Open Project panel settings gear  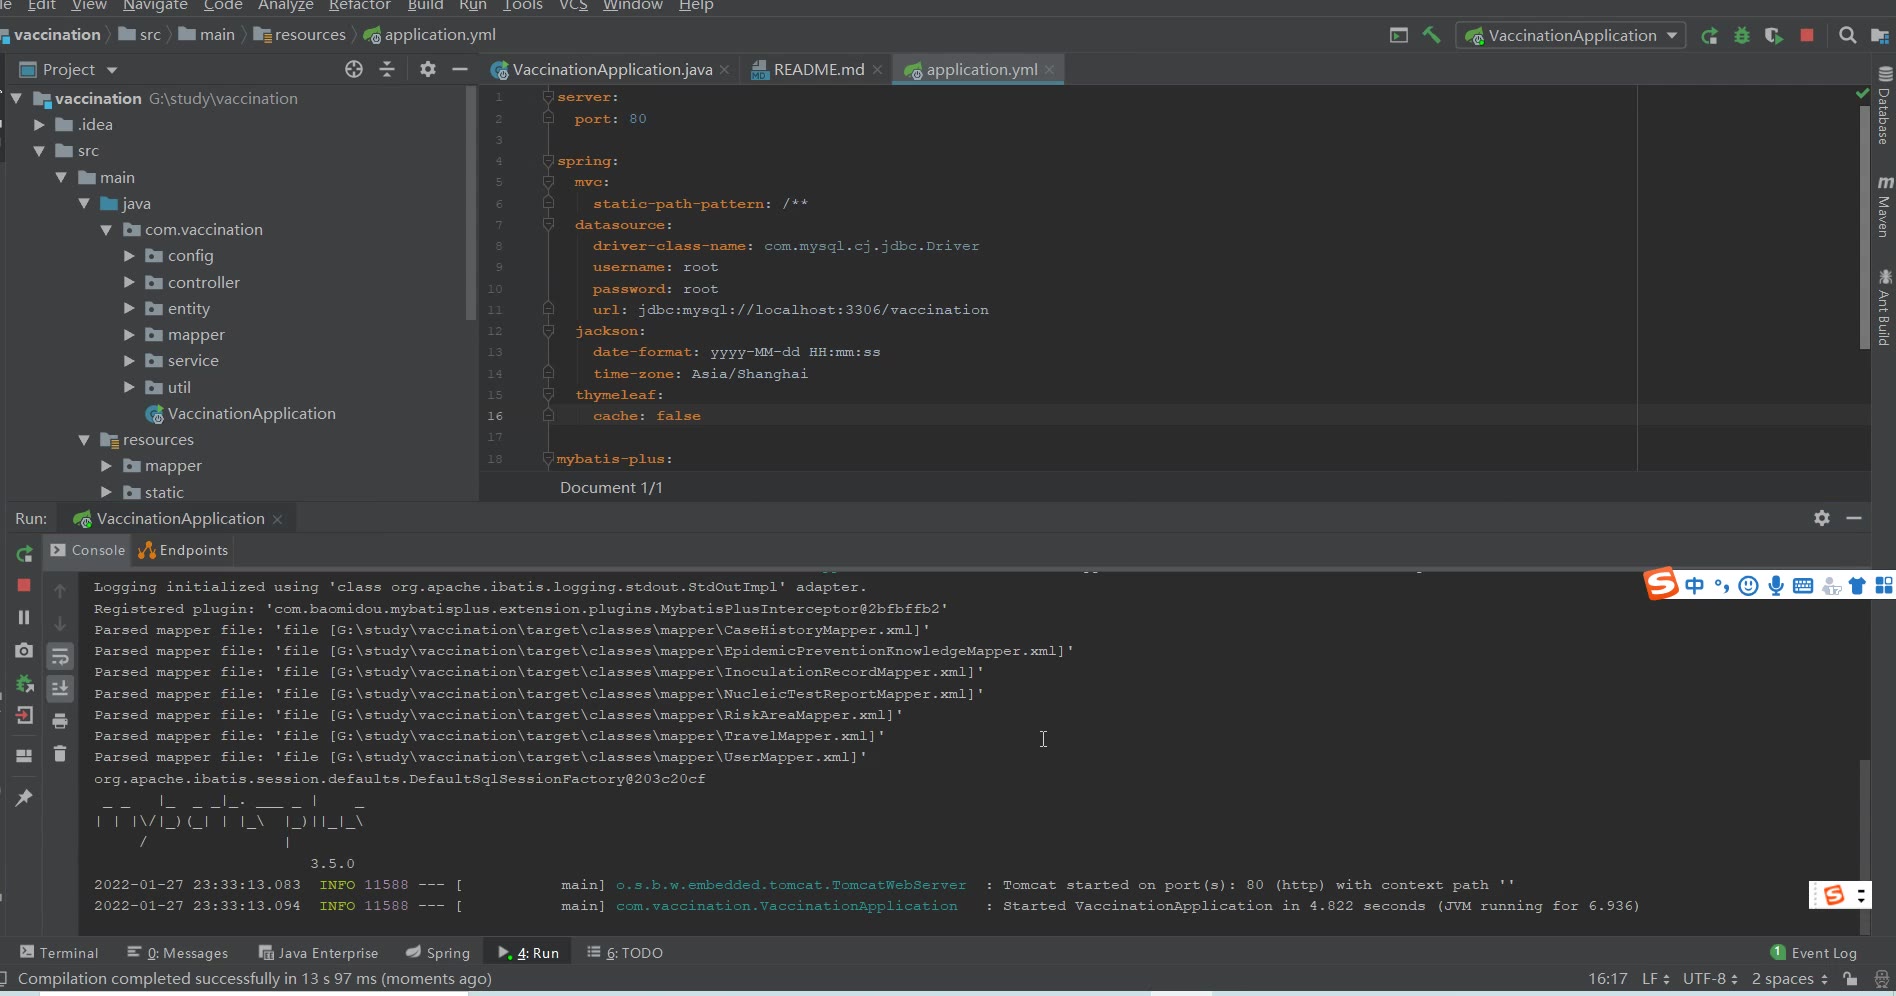point(428,69)
